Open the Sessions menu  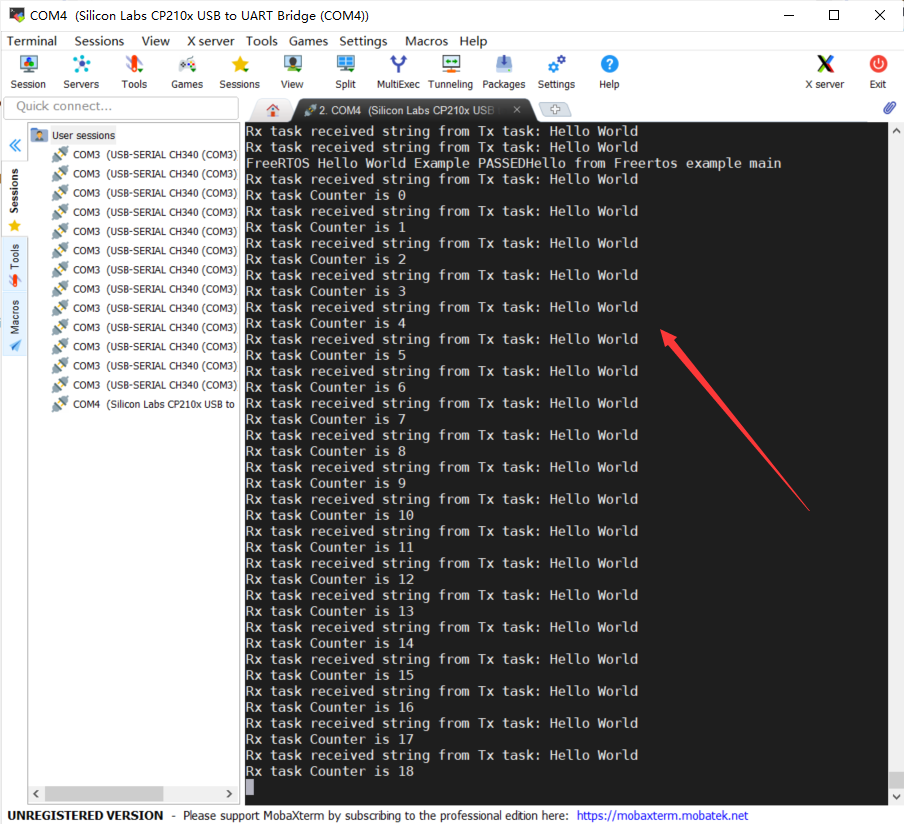pyautogui.click(x=99, y=41)
